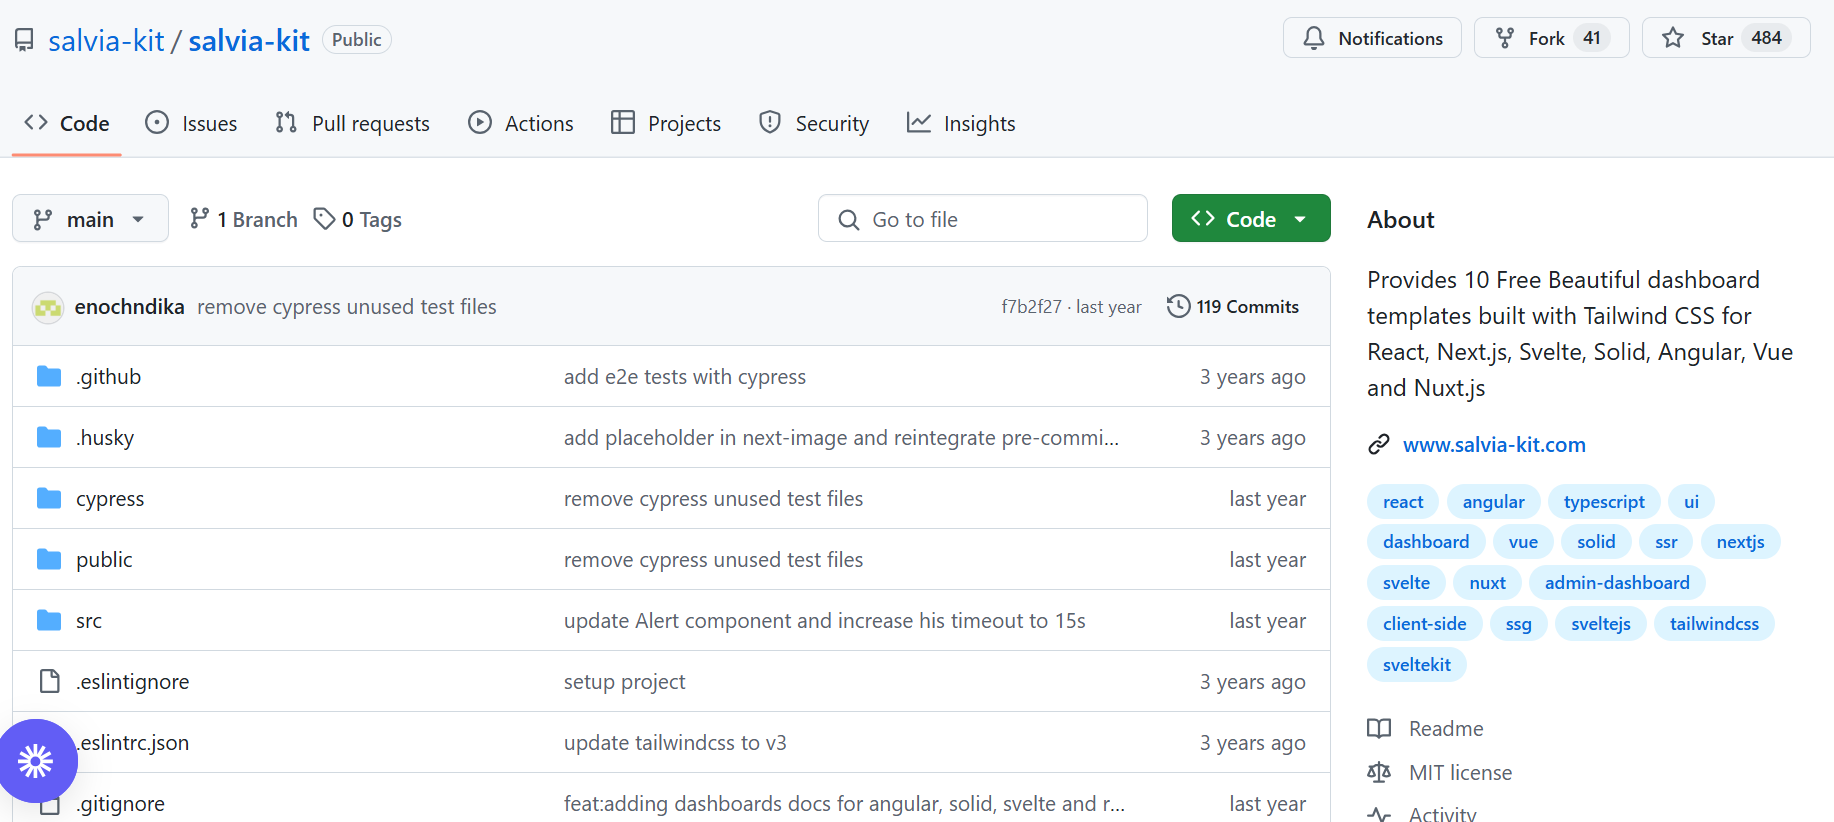The width and height of the screenshot is (1834, 822).
Task: Open the MIT license link
Action: click(1460, 773)
